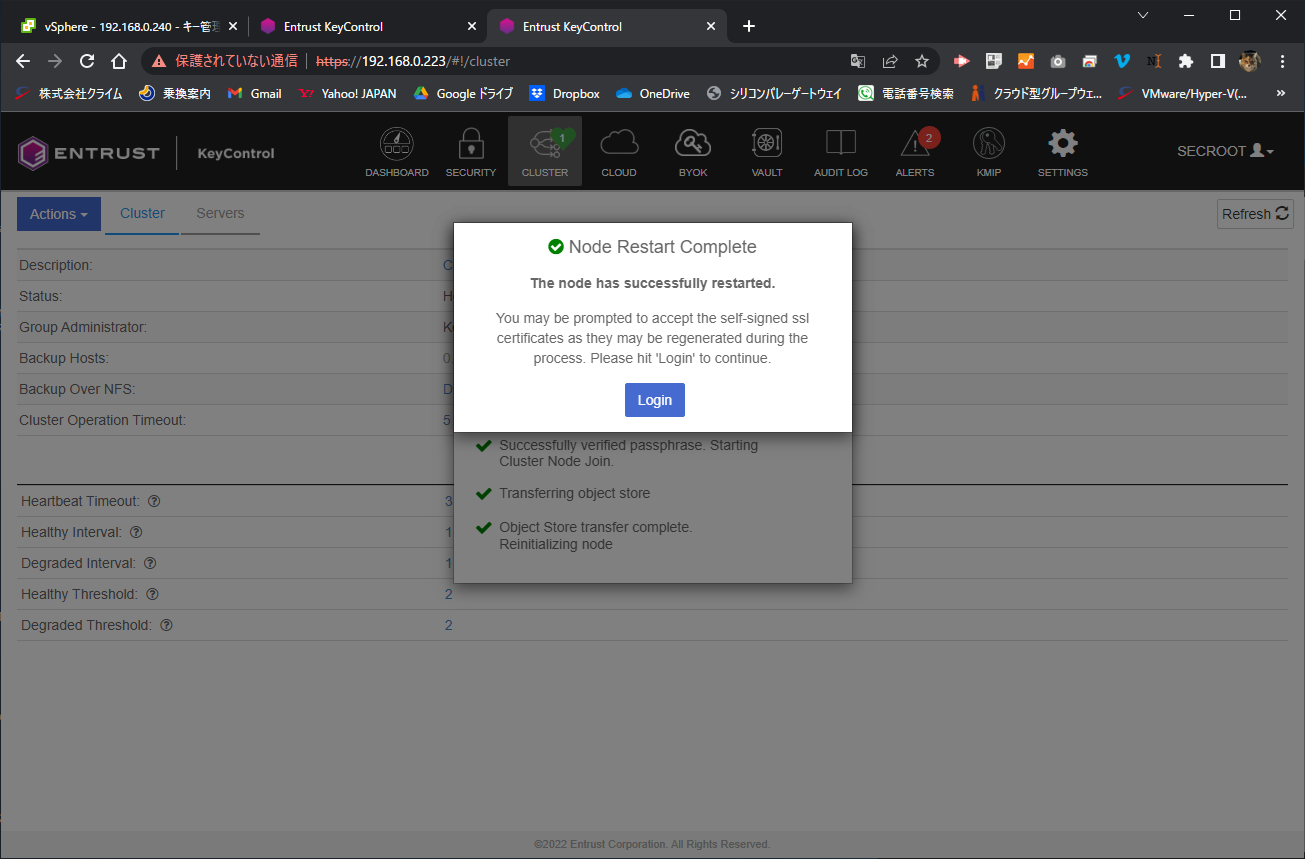
Task: Open the VMware/Hyper-V bookmark
Action: 1183,93
